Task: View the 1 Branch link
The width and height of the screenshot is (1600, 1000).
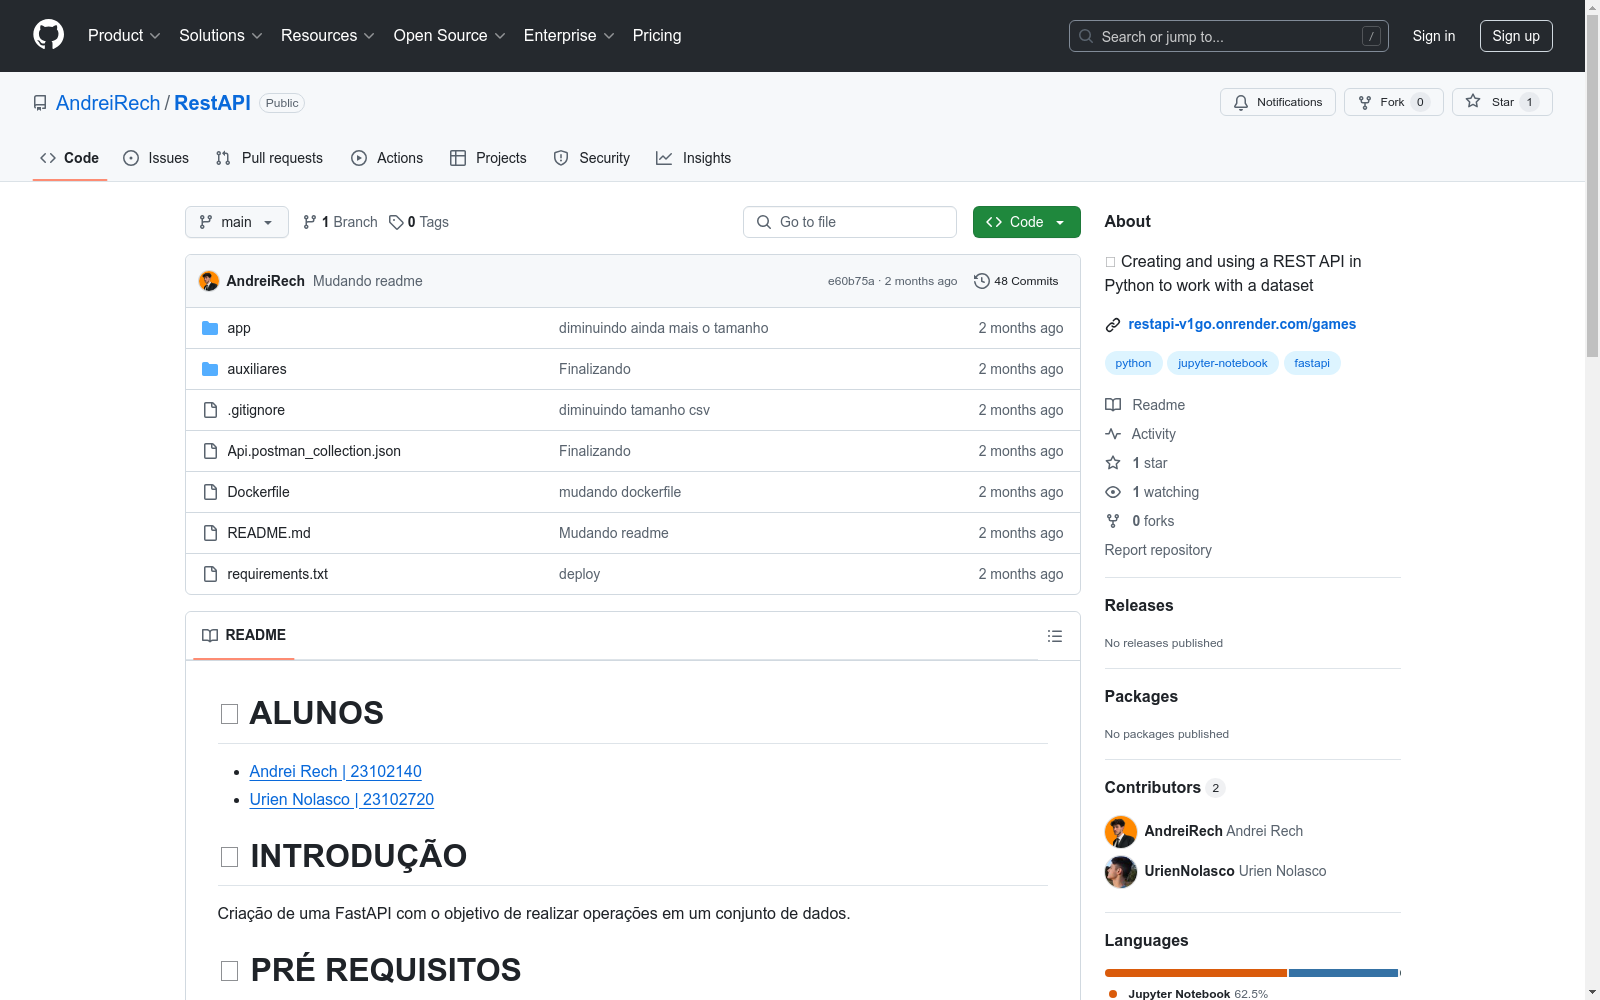Action: (340, 222)
